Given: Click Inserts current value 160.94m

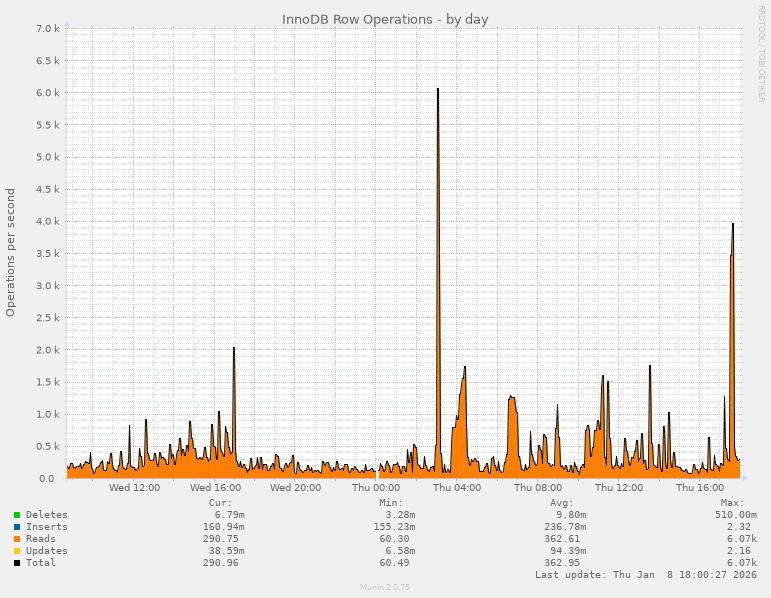Looking at the screenshot, I should tap(224, 527).
